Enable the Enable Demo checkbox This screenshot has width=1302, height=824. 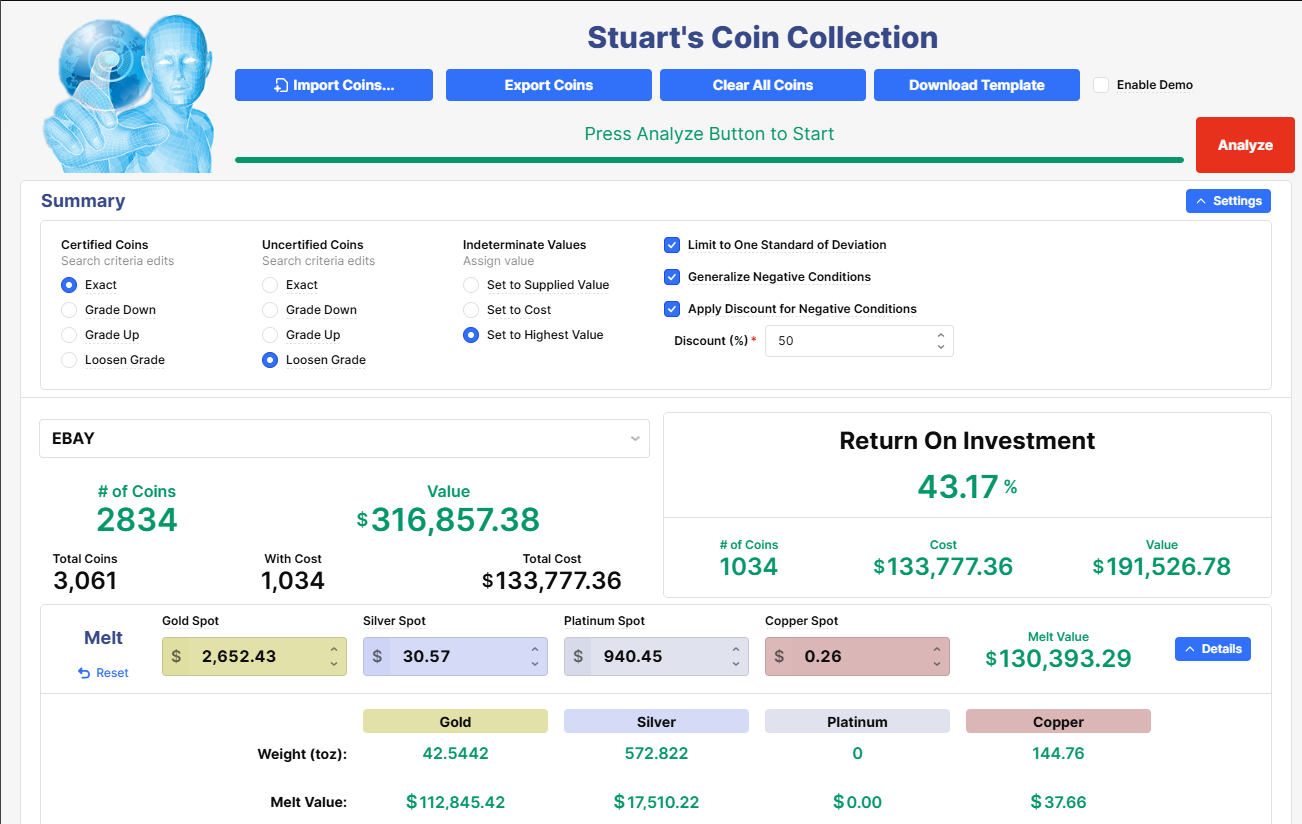[x=1101, y=85]
